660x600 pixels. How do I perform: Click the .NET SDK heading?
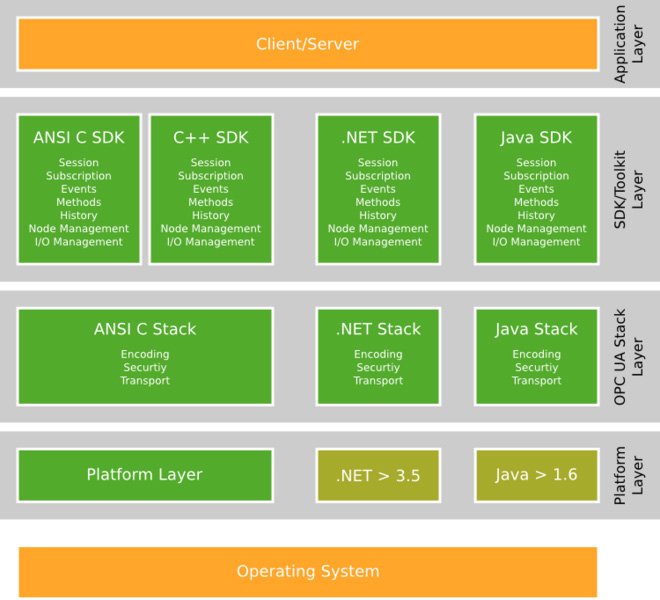[378, 138]
